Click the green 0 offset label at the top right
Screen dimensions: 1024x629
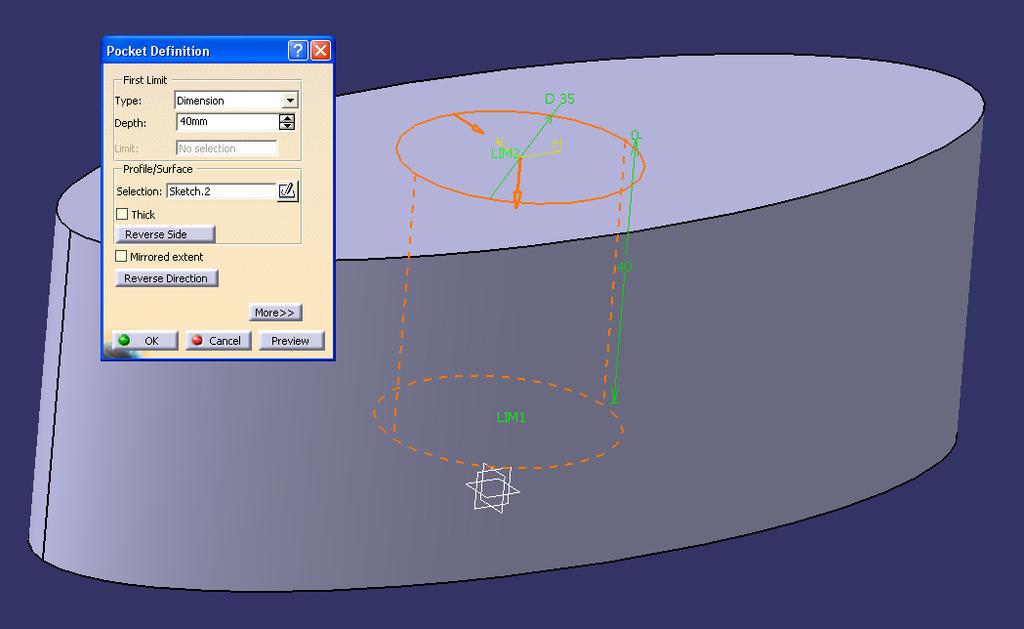coord(635,135)
